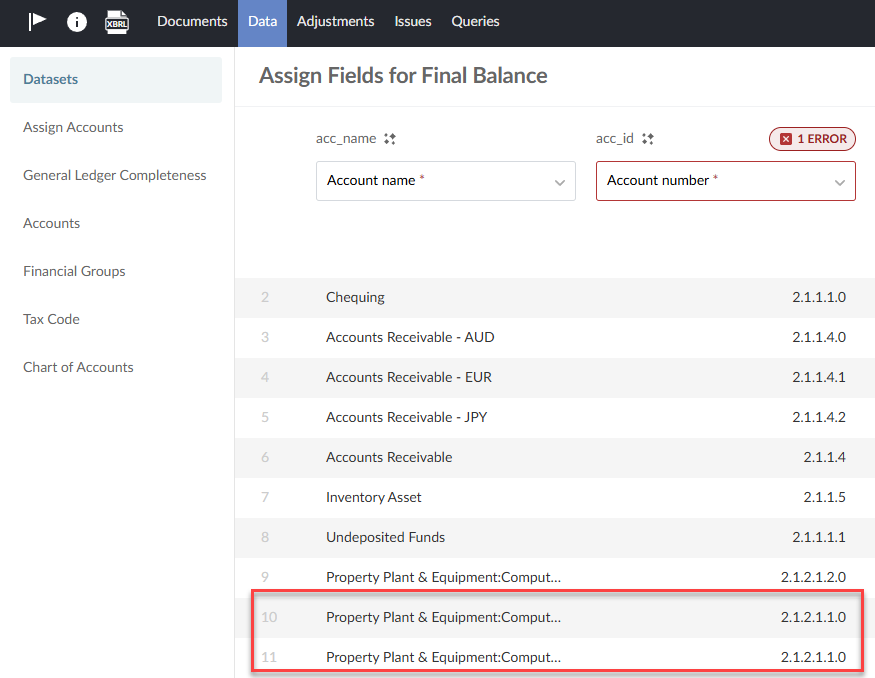Click the 1 ERROR badge
This screenshot has height=678, width=875.
pyautogui.click(x=812, y=139)
